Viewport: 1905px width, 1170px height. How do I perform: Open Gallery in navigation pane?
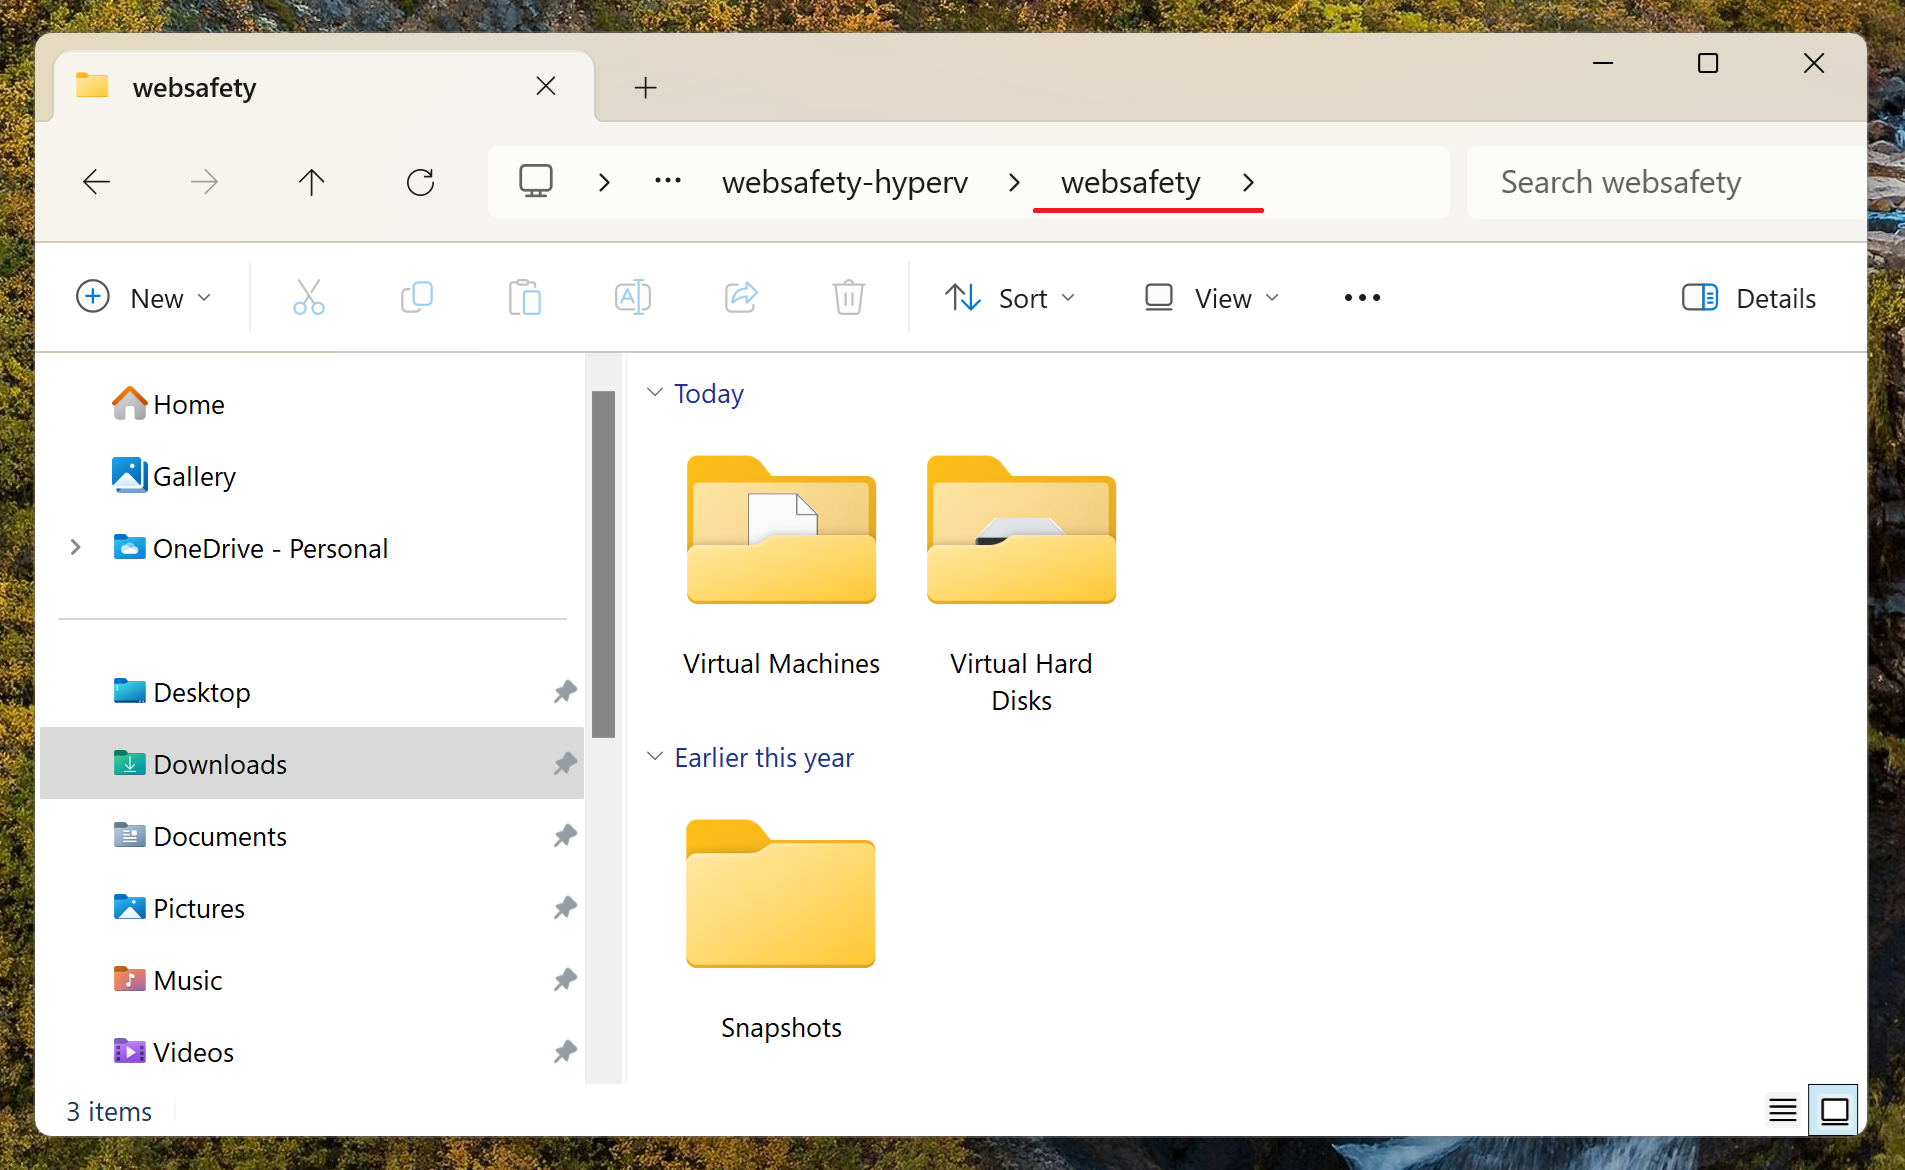pos(312,476)
